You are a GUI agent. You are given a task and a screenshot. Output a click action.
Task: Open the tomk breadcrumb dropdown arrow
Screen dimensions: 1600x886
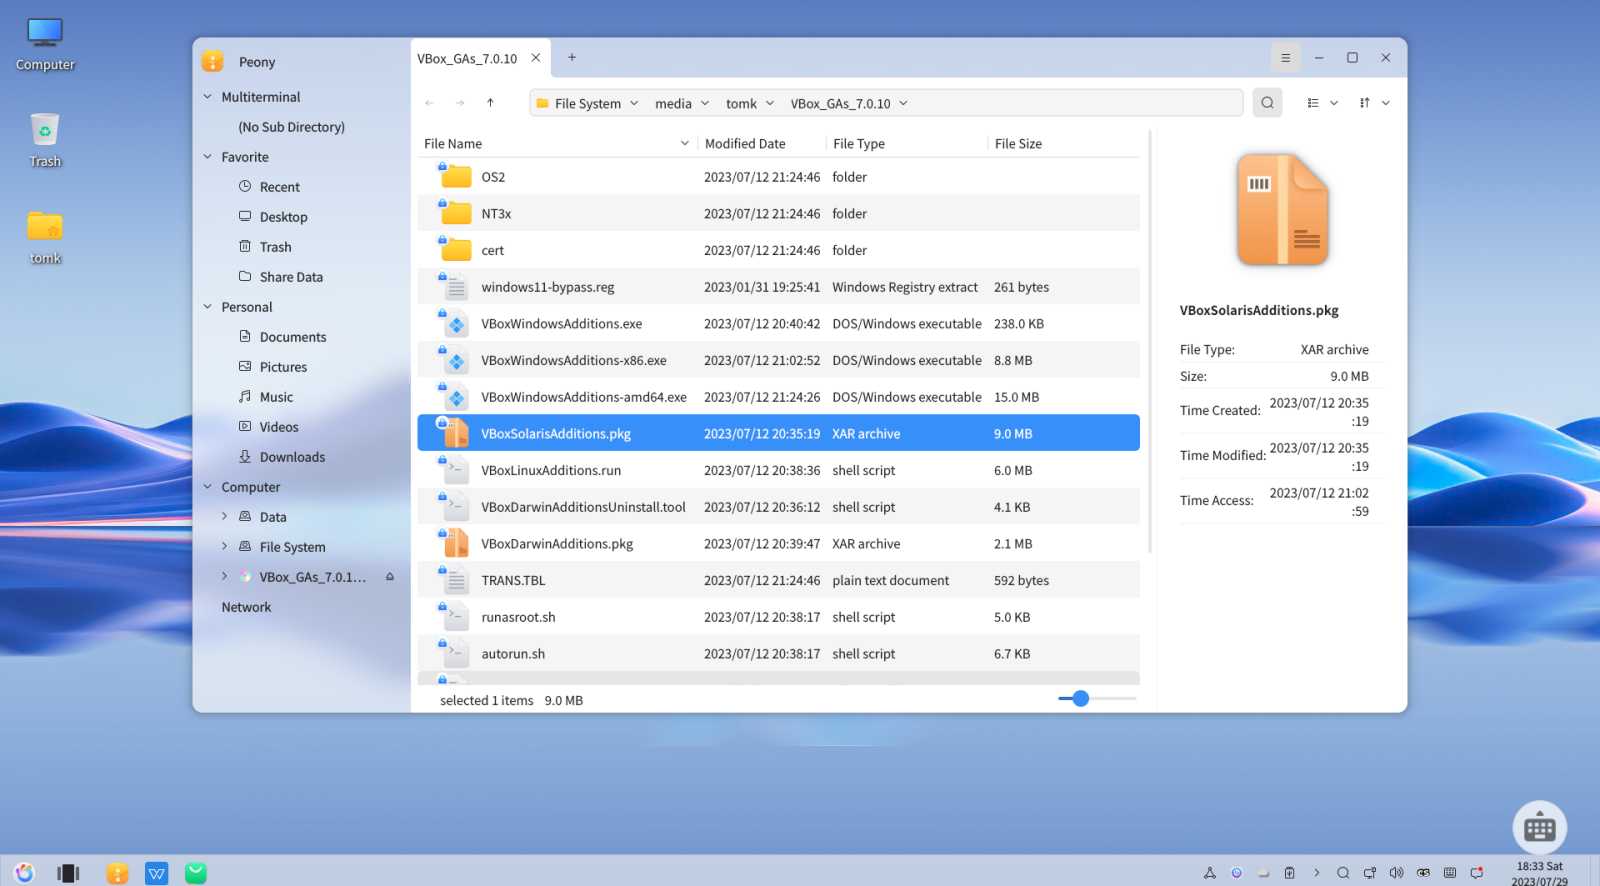click(770, 103)
